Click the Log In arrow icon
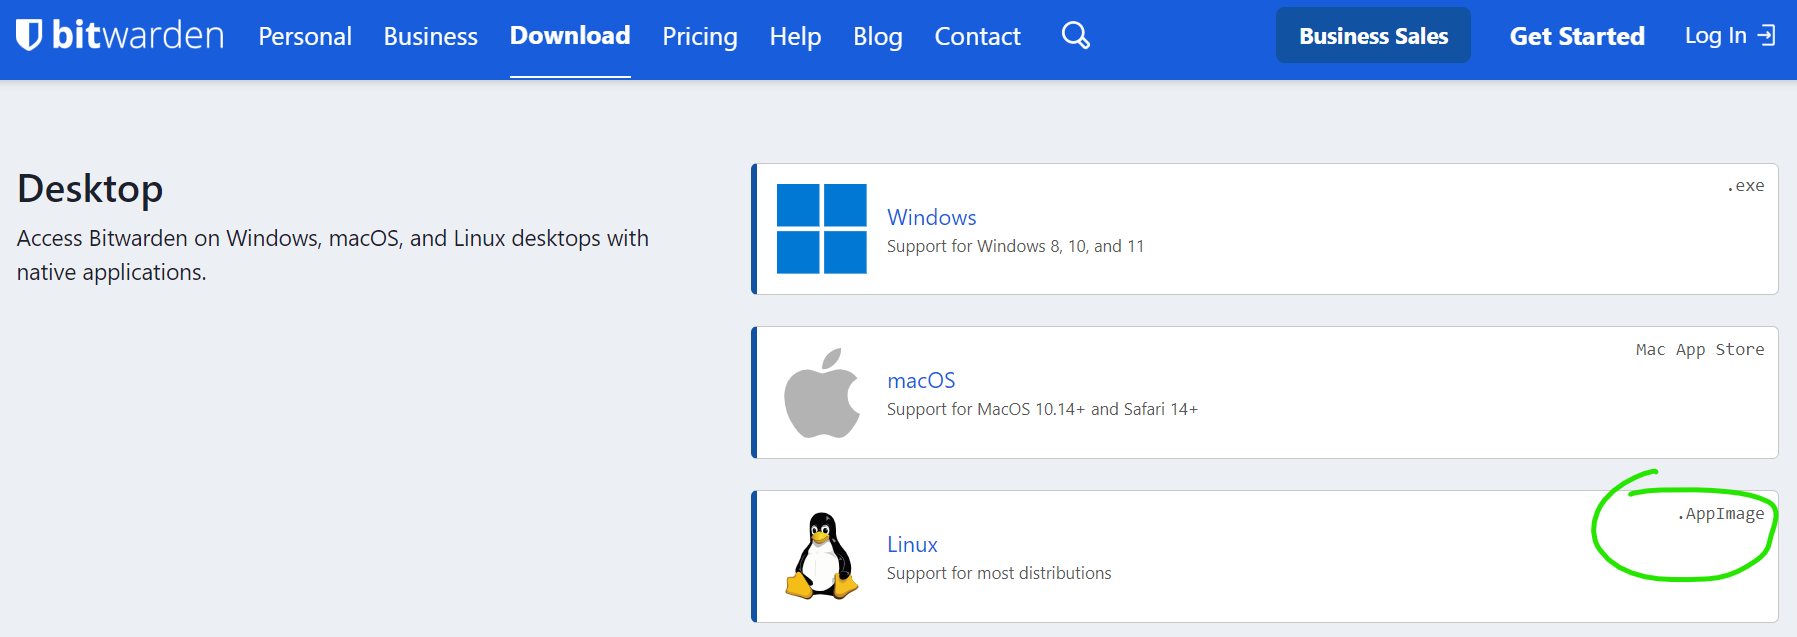This screenshot has height=637, width=1797. coord(1766,36)
